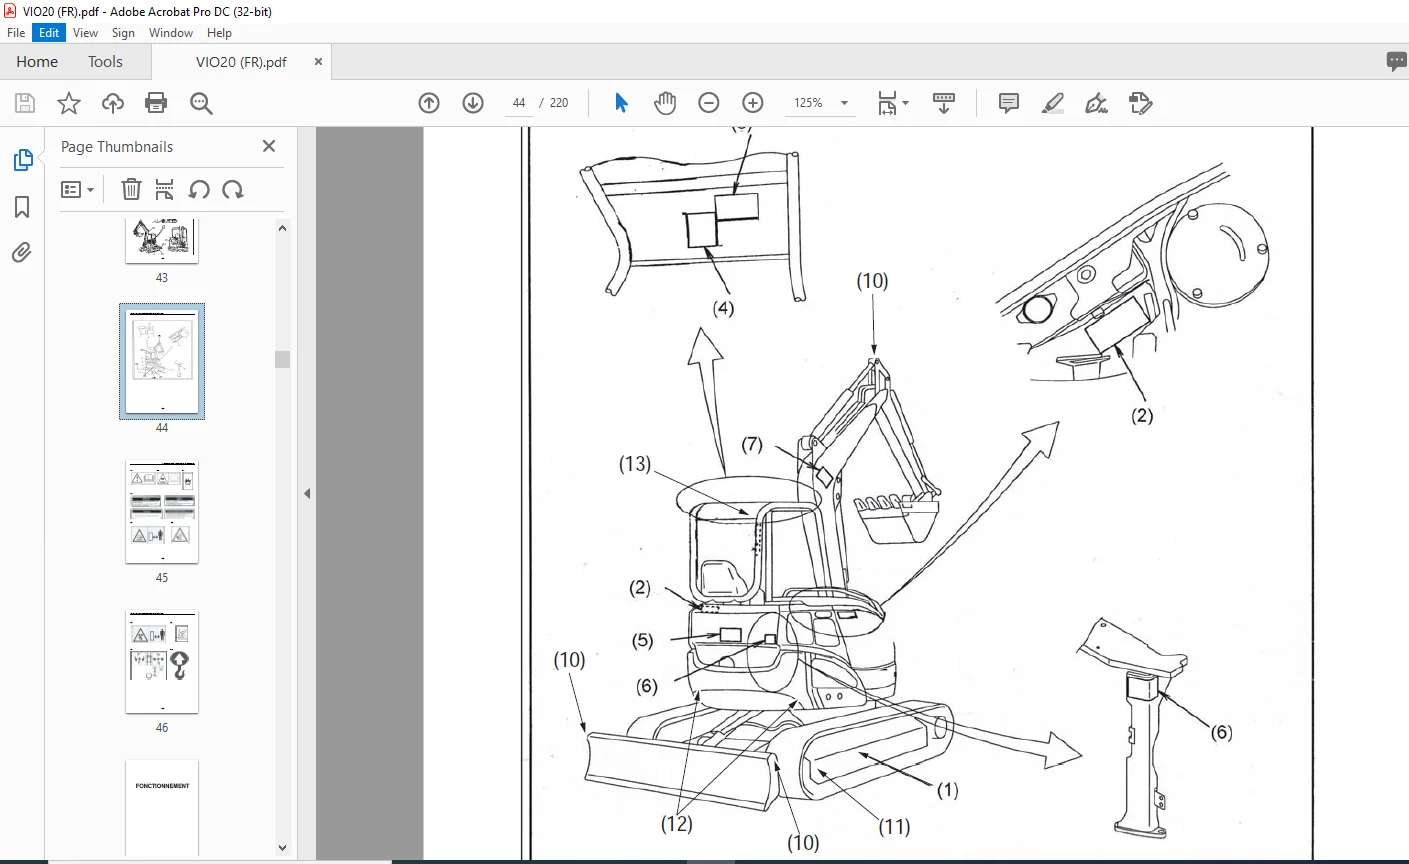Open the File menu
The height and width of the screenshot is (864, 1409).
click(x=16, y=33)
